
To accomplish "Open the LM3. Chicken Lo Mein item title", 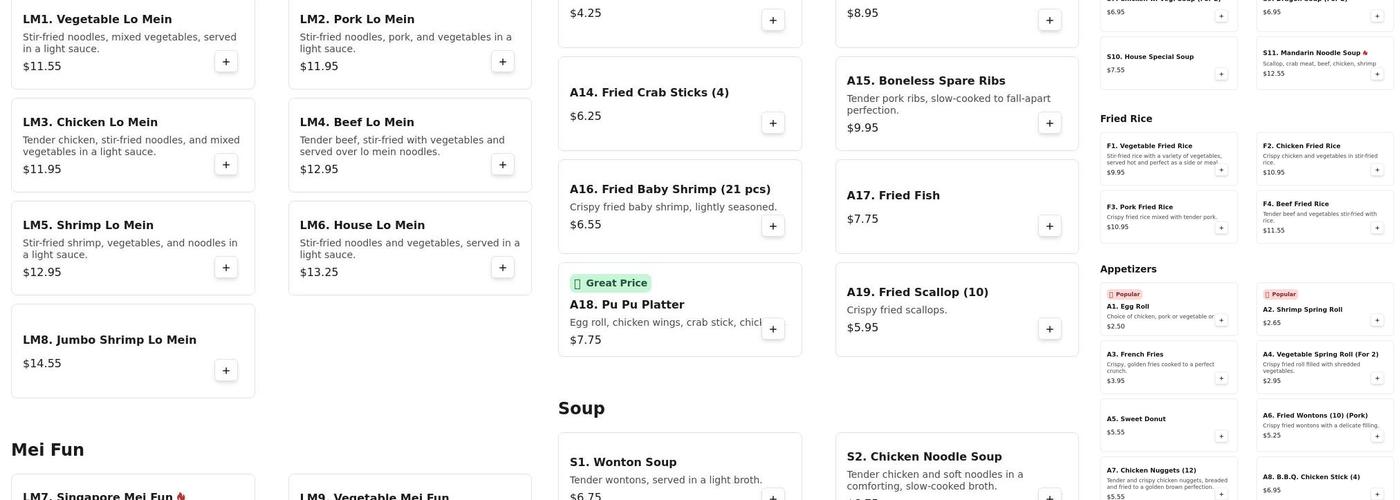I will (x=90, y=122).
